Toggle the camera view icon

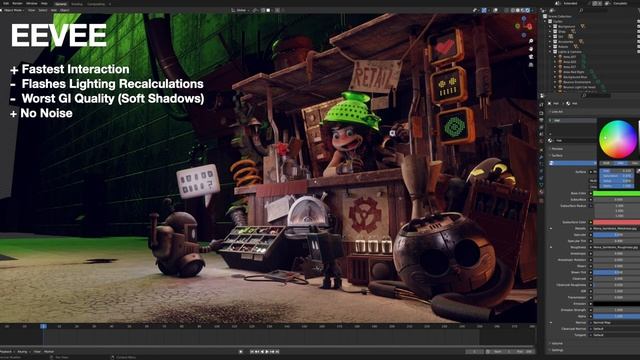(531, 57)
